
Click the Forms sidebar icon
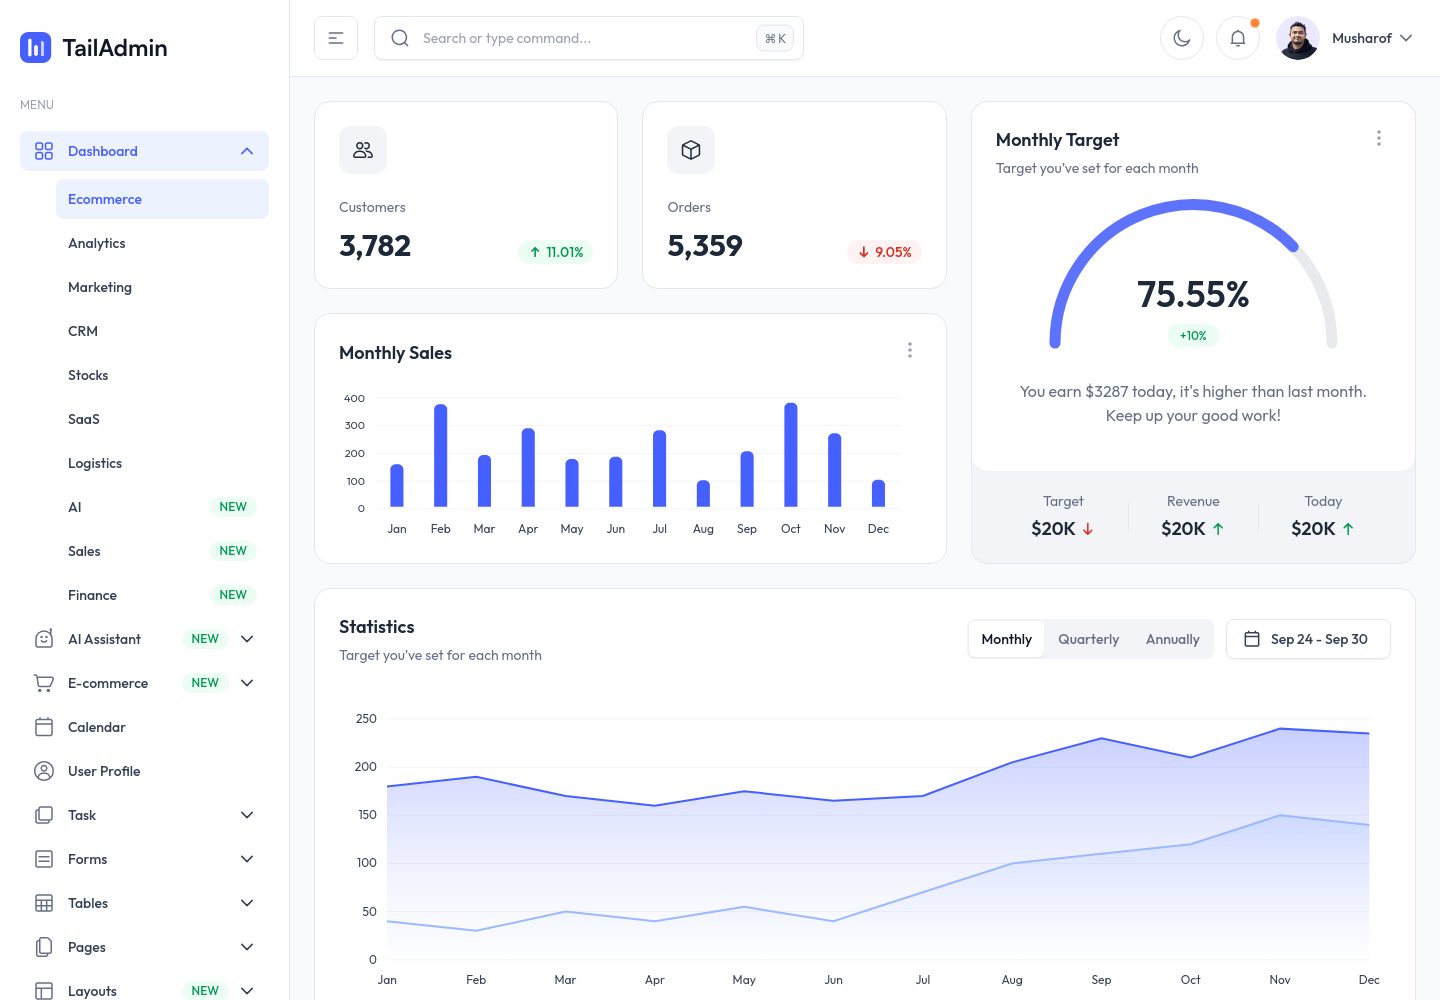click(44, 859)
